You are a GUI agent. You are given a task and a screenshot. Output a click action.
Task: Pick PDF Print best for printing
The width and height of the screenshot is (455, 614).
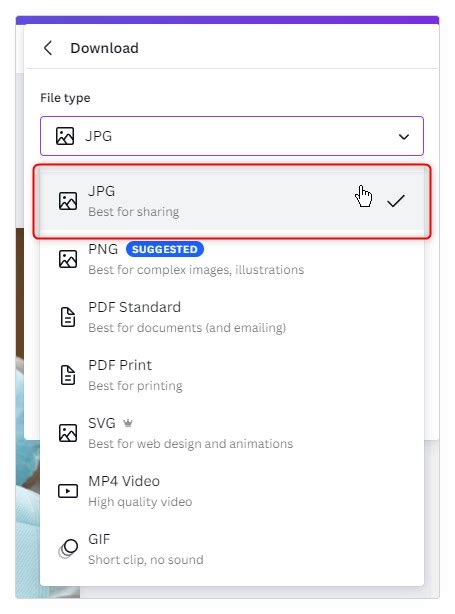click(232, 375)
